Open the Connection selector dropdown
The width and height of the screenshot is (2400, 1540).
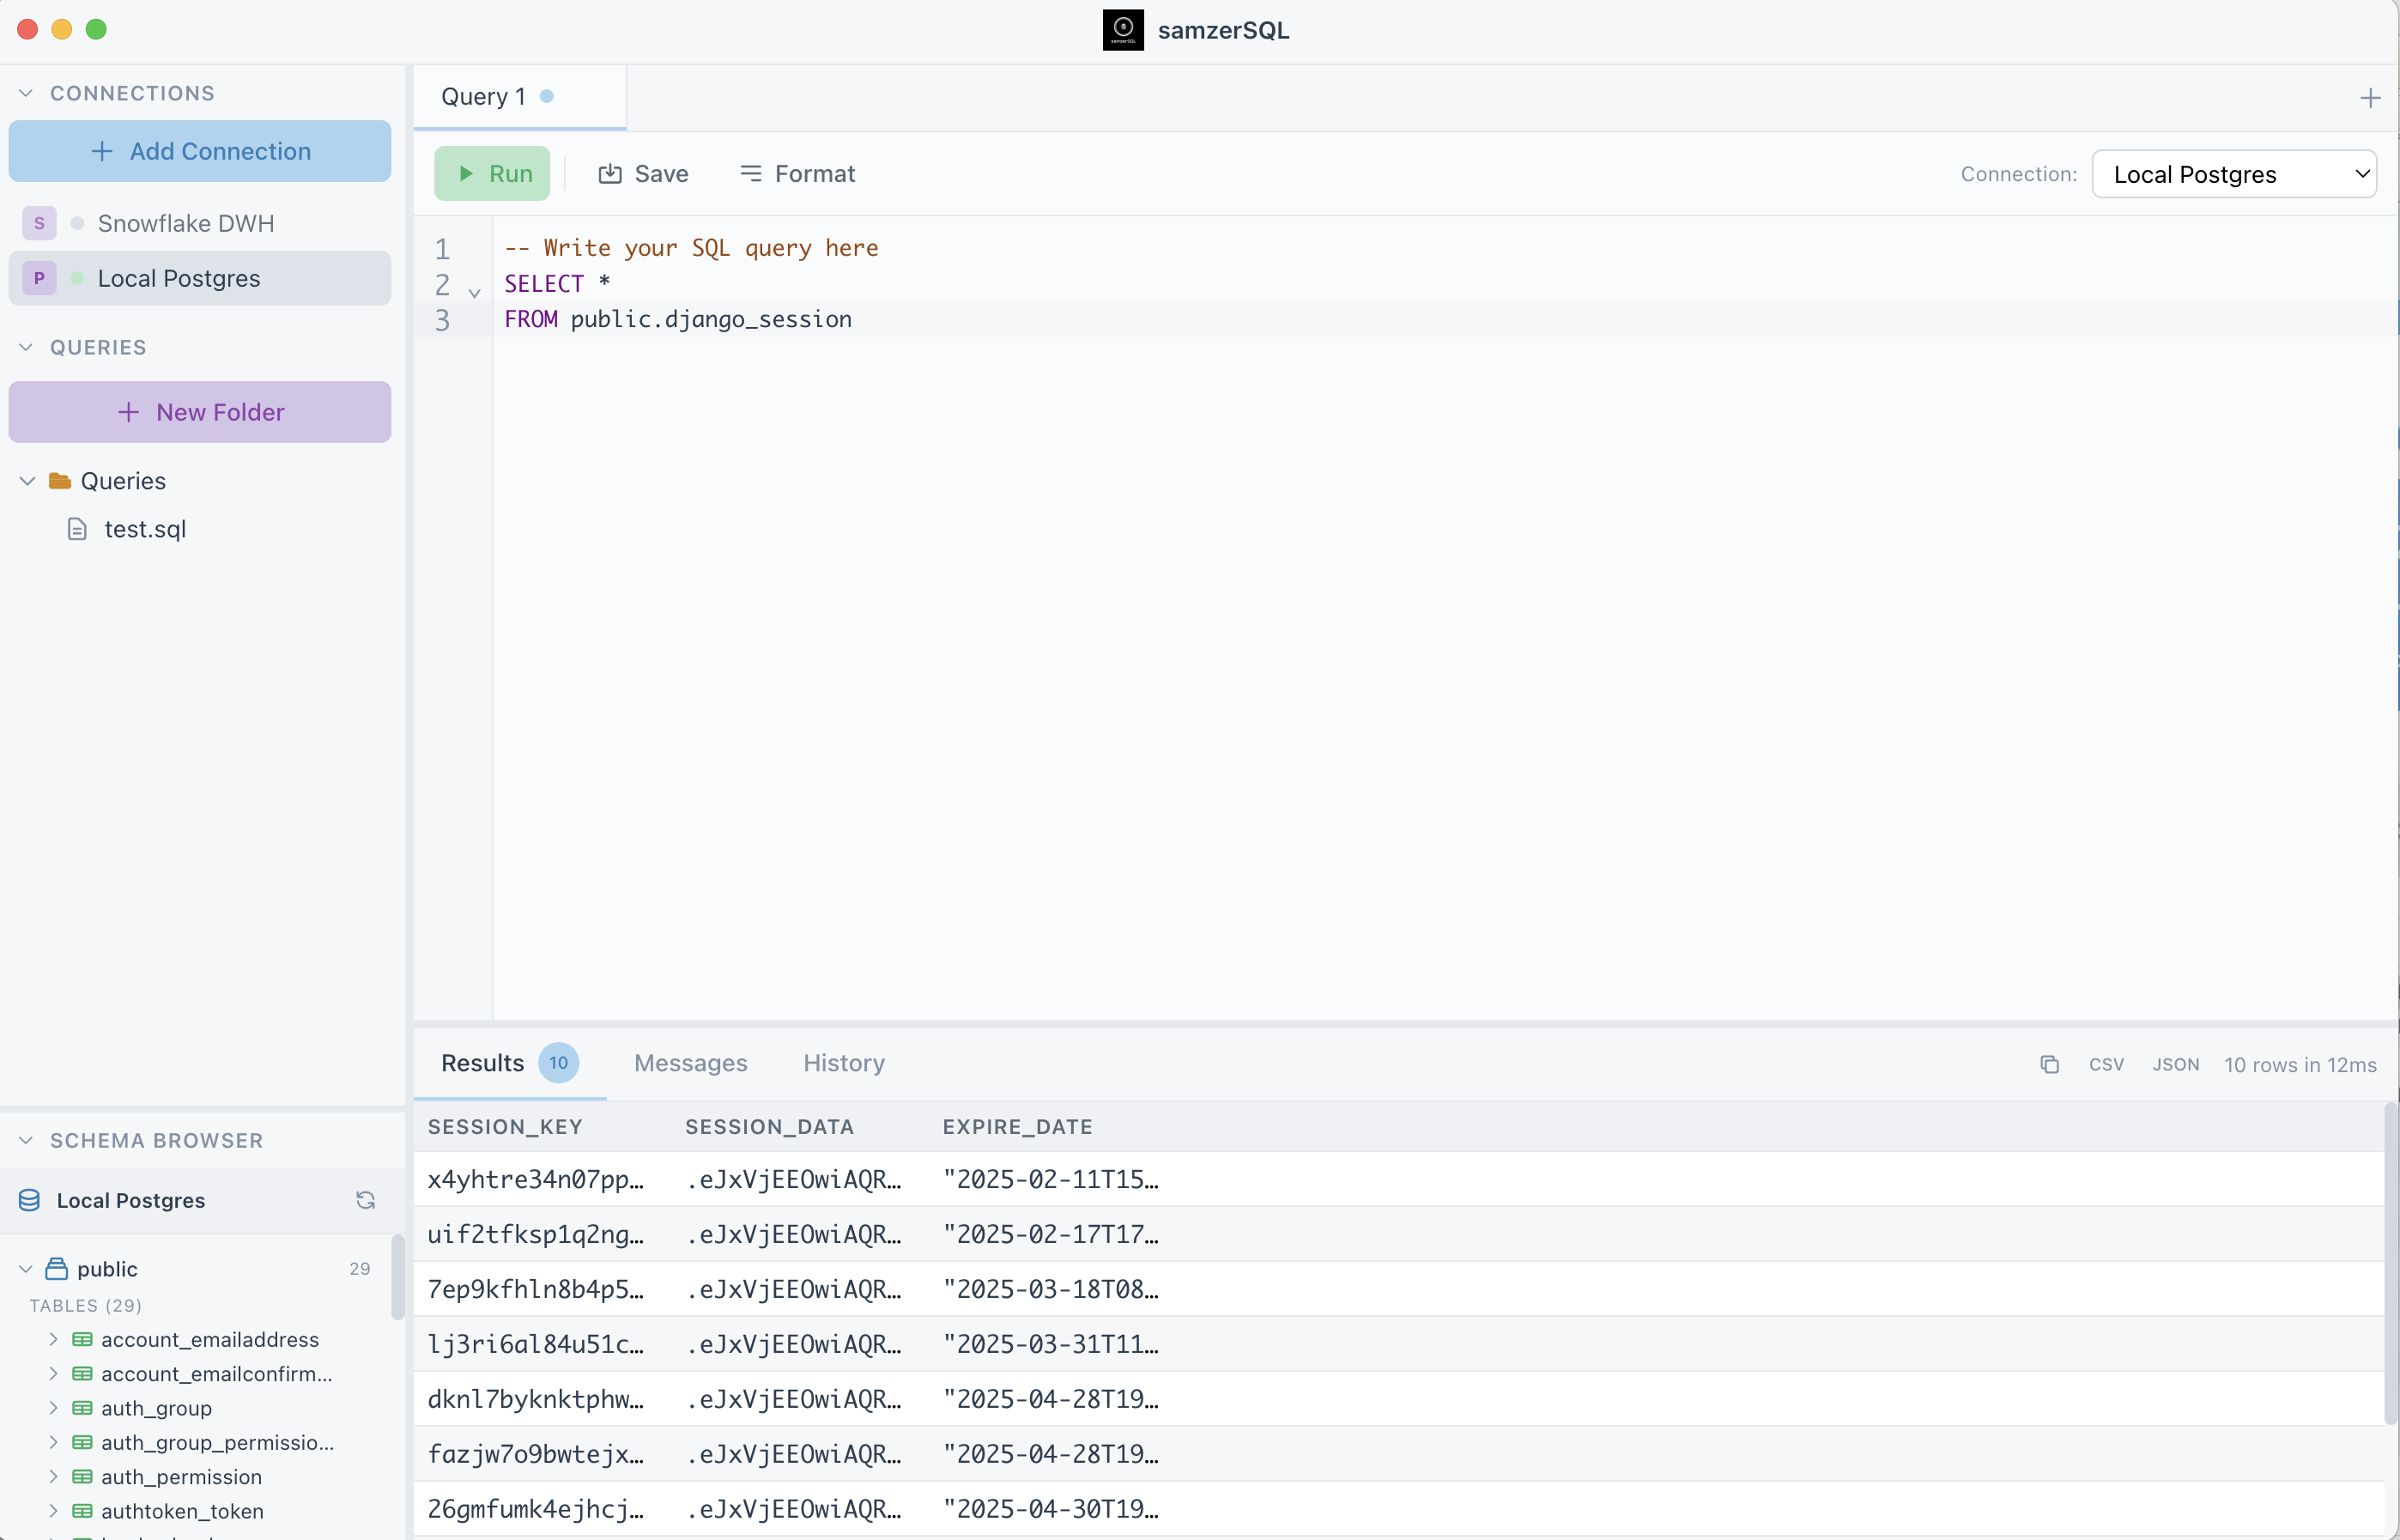click(x=2235, y=173)
